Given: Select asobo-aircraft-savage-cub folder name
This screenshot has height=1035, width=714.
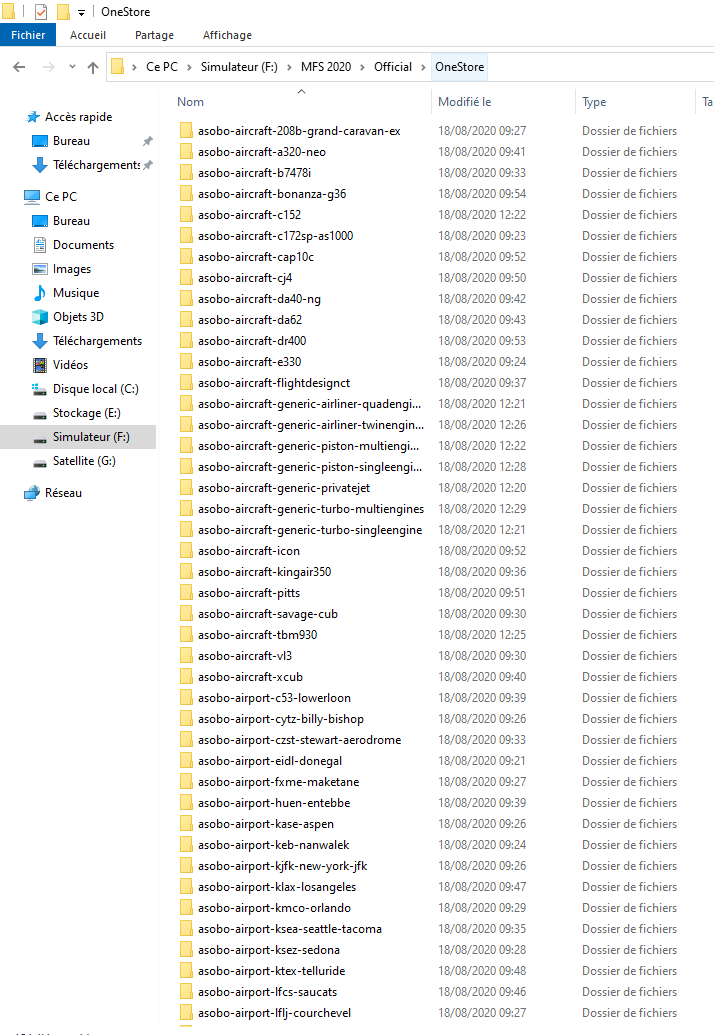Looking at the screenshot, I should click(267, 614).
